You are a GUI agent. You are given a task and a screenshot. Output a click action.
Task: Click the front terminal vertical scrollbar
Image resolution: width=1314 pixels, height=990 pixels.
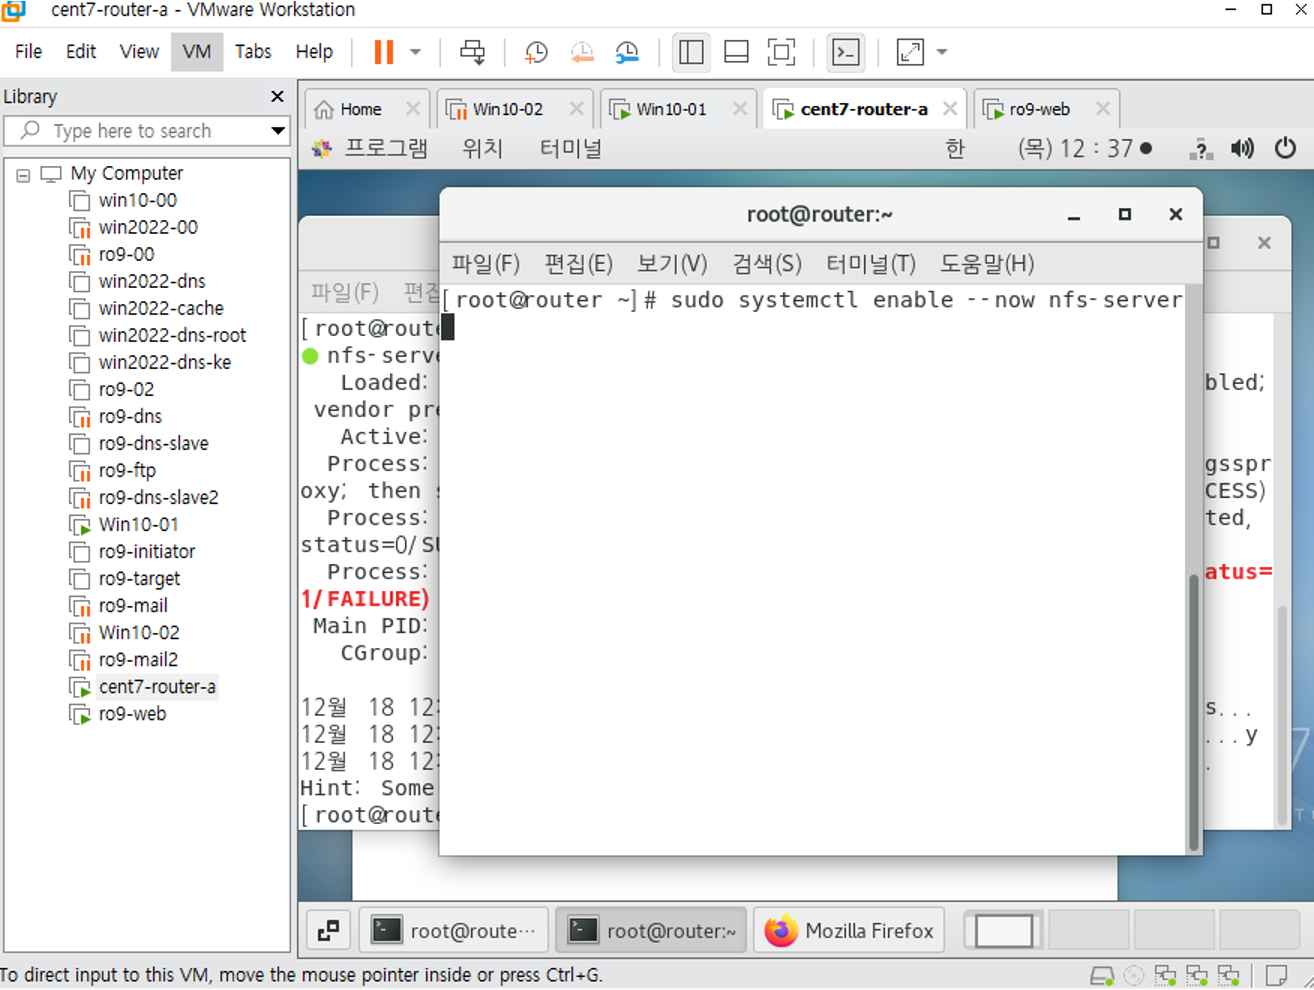pos(1193,712)
